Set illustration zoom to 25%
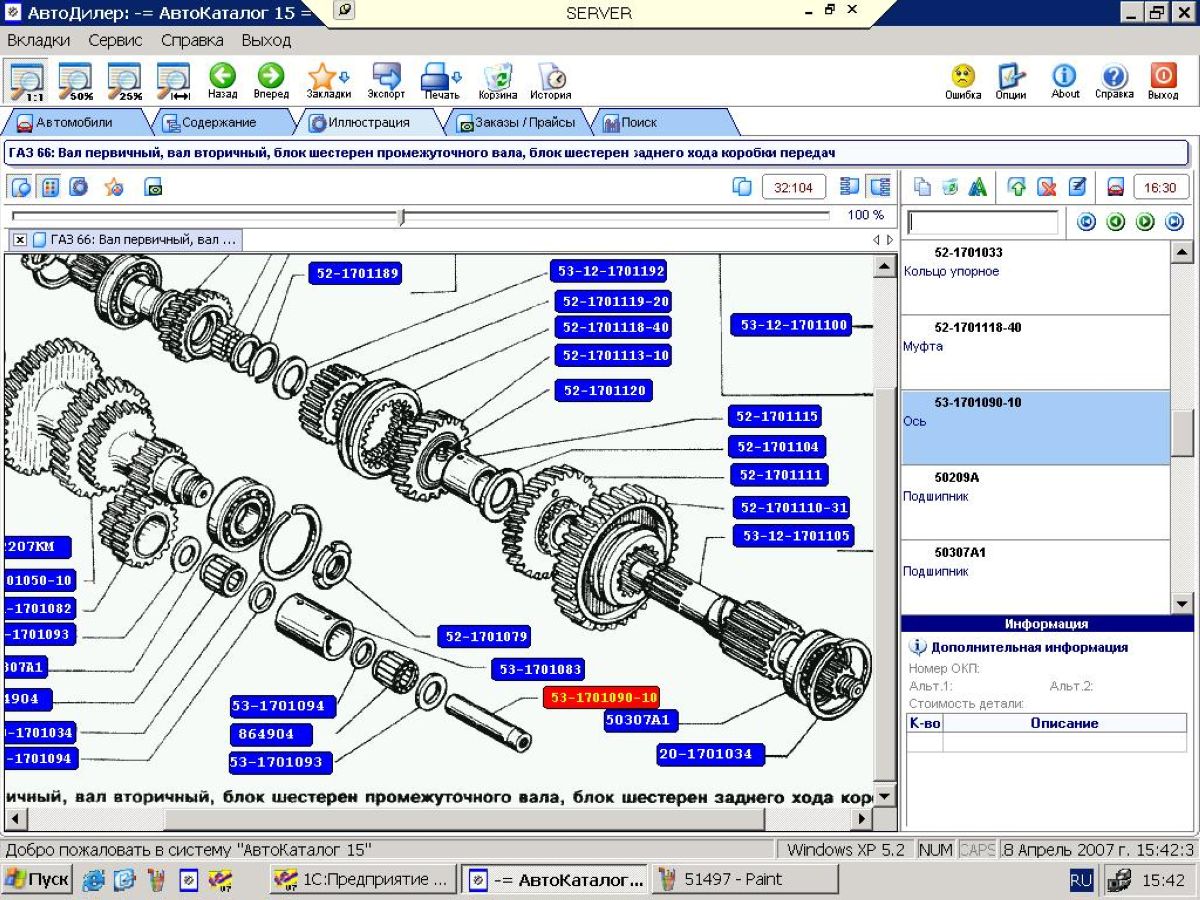Viewport: 1200px width, 900px height. point(125,81)
